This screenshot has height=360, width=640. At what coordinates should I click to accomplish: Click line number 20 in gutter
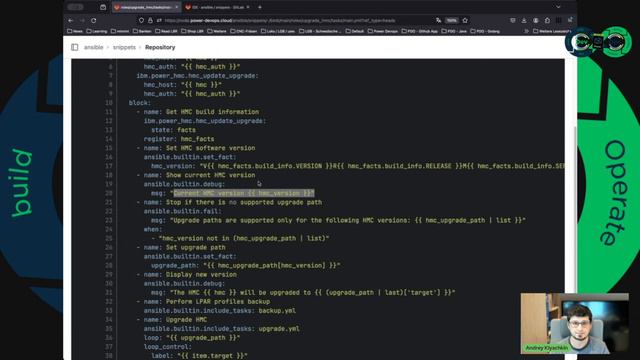pyautogui.click(x=109, y=193)
